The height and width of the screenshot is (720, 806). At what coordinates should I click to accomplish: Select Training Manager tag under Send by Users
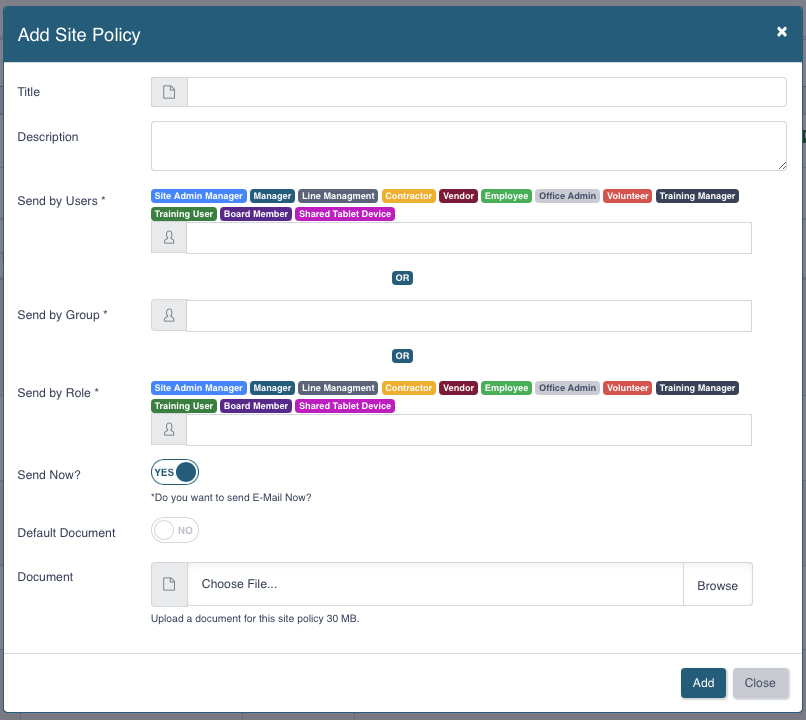pyautogui.click(x=697, y=196)
